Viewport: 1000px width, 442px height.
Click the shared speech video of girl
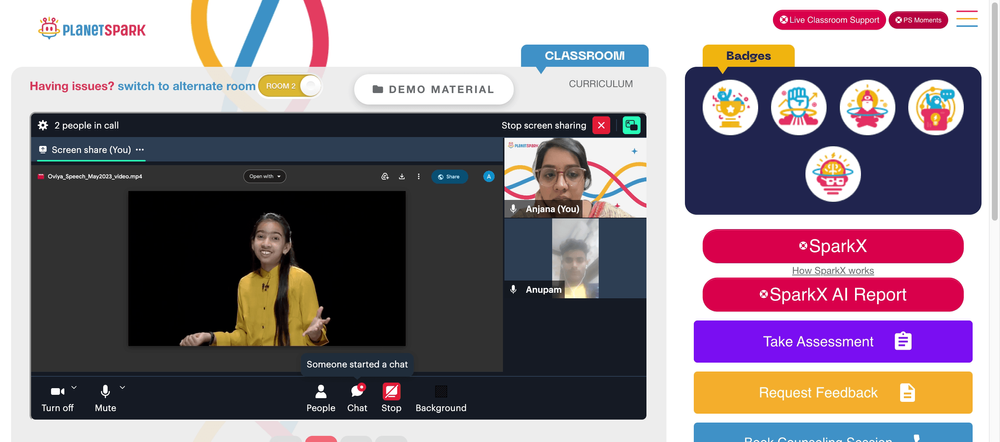point(267,269)
